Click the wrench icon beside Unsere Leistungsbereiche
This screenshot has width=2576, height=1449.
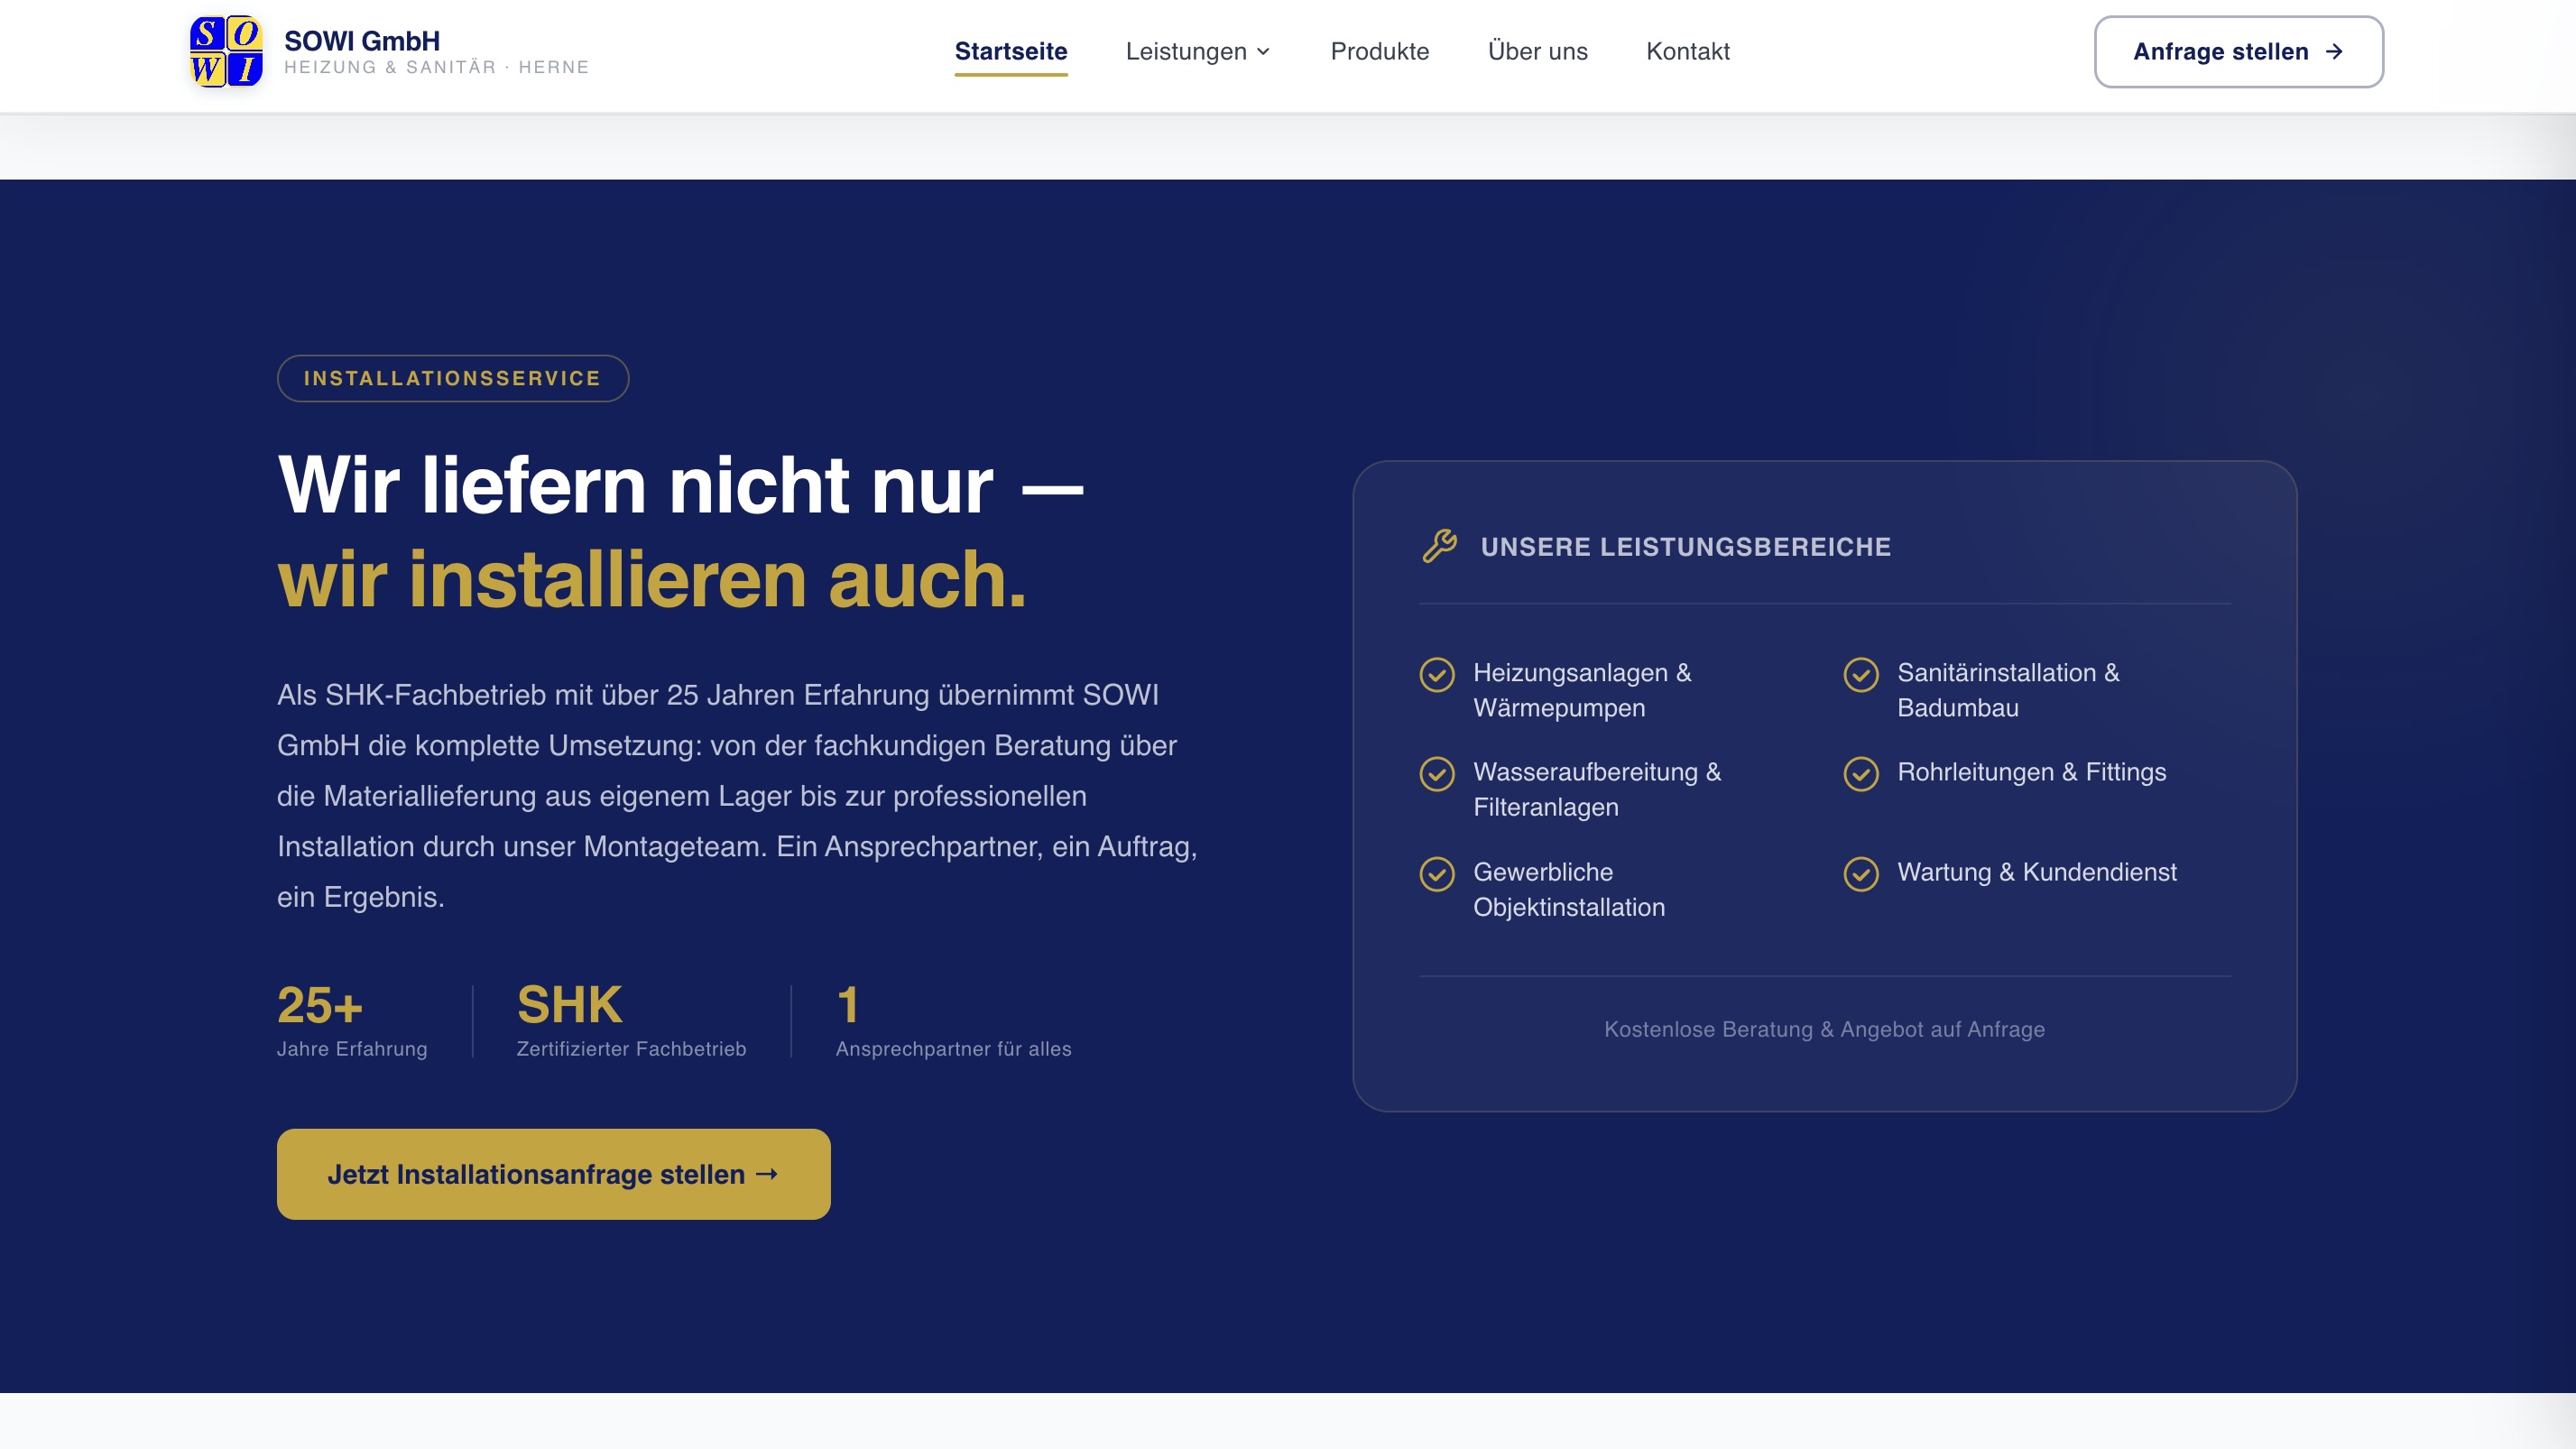point(1440,546)
